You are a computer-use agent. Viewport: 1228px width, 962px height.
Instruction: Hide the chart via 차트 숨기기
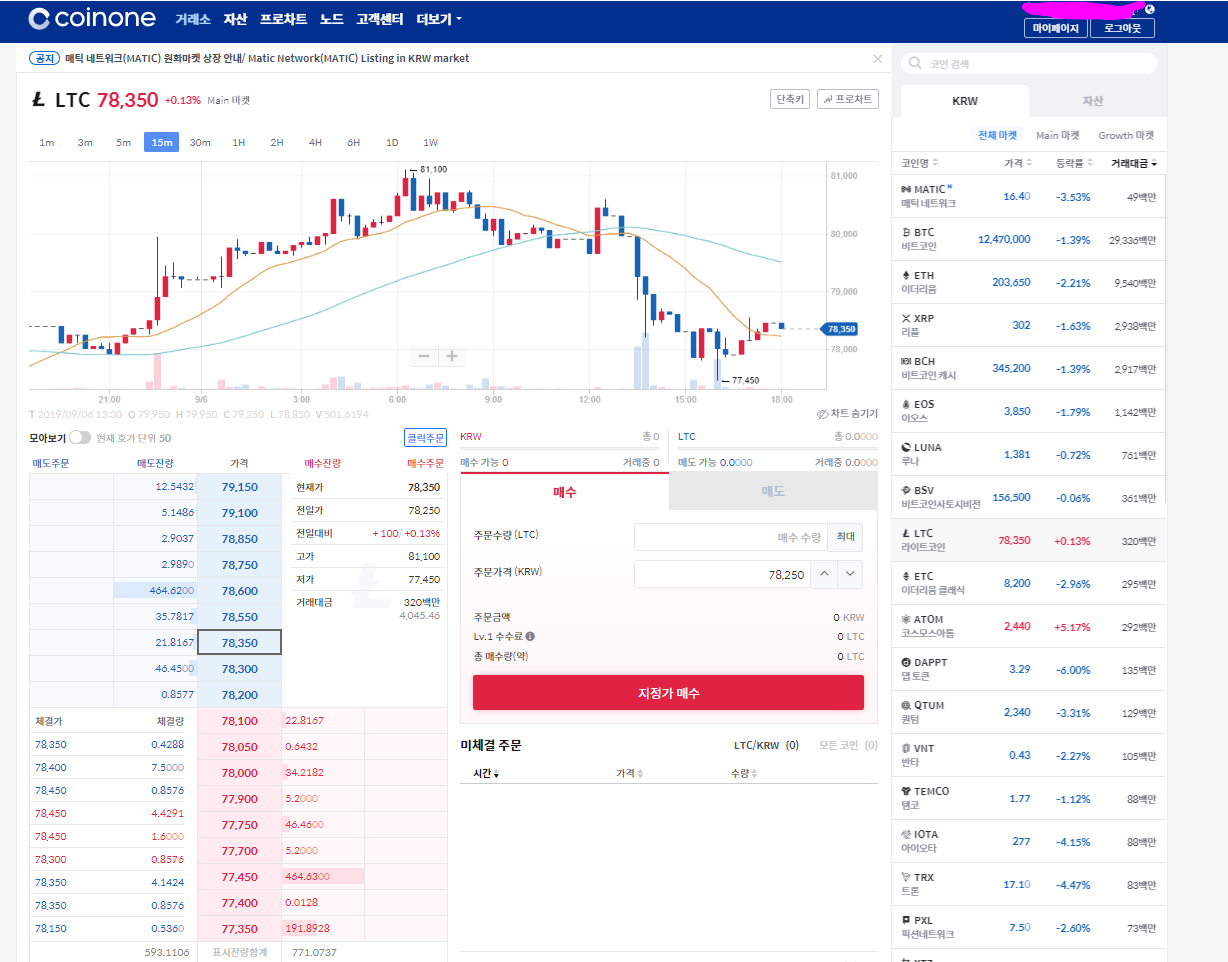coord(847,413)
